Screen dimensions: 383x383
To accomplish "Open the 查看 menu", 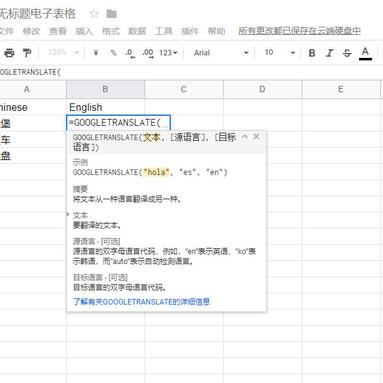I will coord(58,31).
